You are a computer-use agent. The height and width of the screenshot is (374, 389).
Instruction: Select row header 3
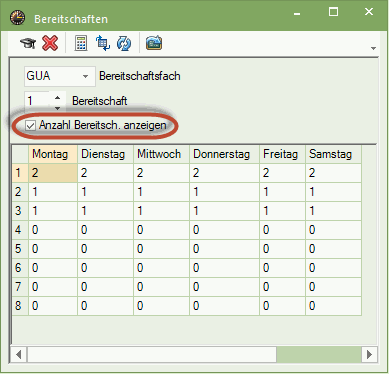(20, 211)
